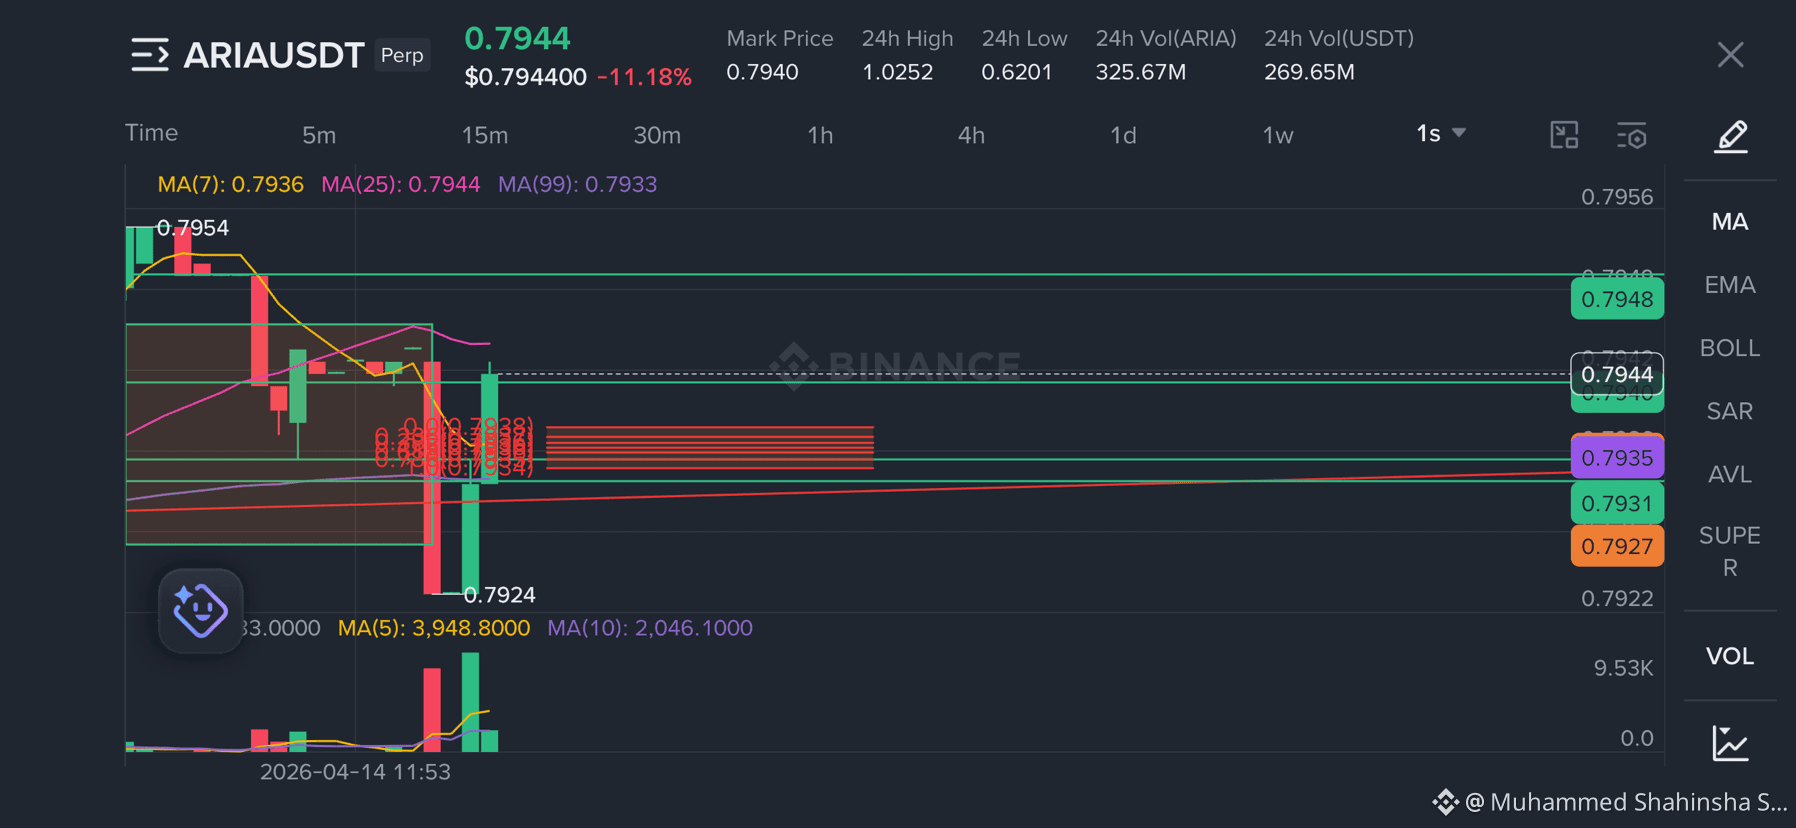Switch to the 1h timeframe
Image resolution: width=1796 pixels, height=828 pixels.
tap(820, 135)
